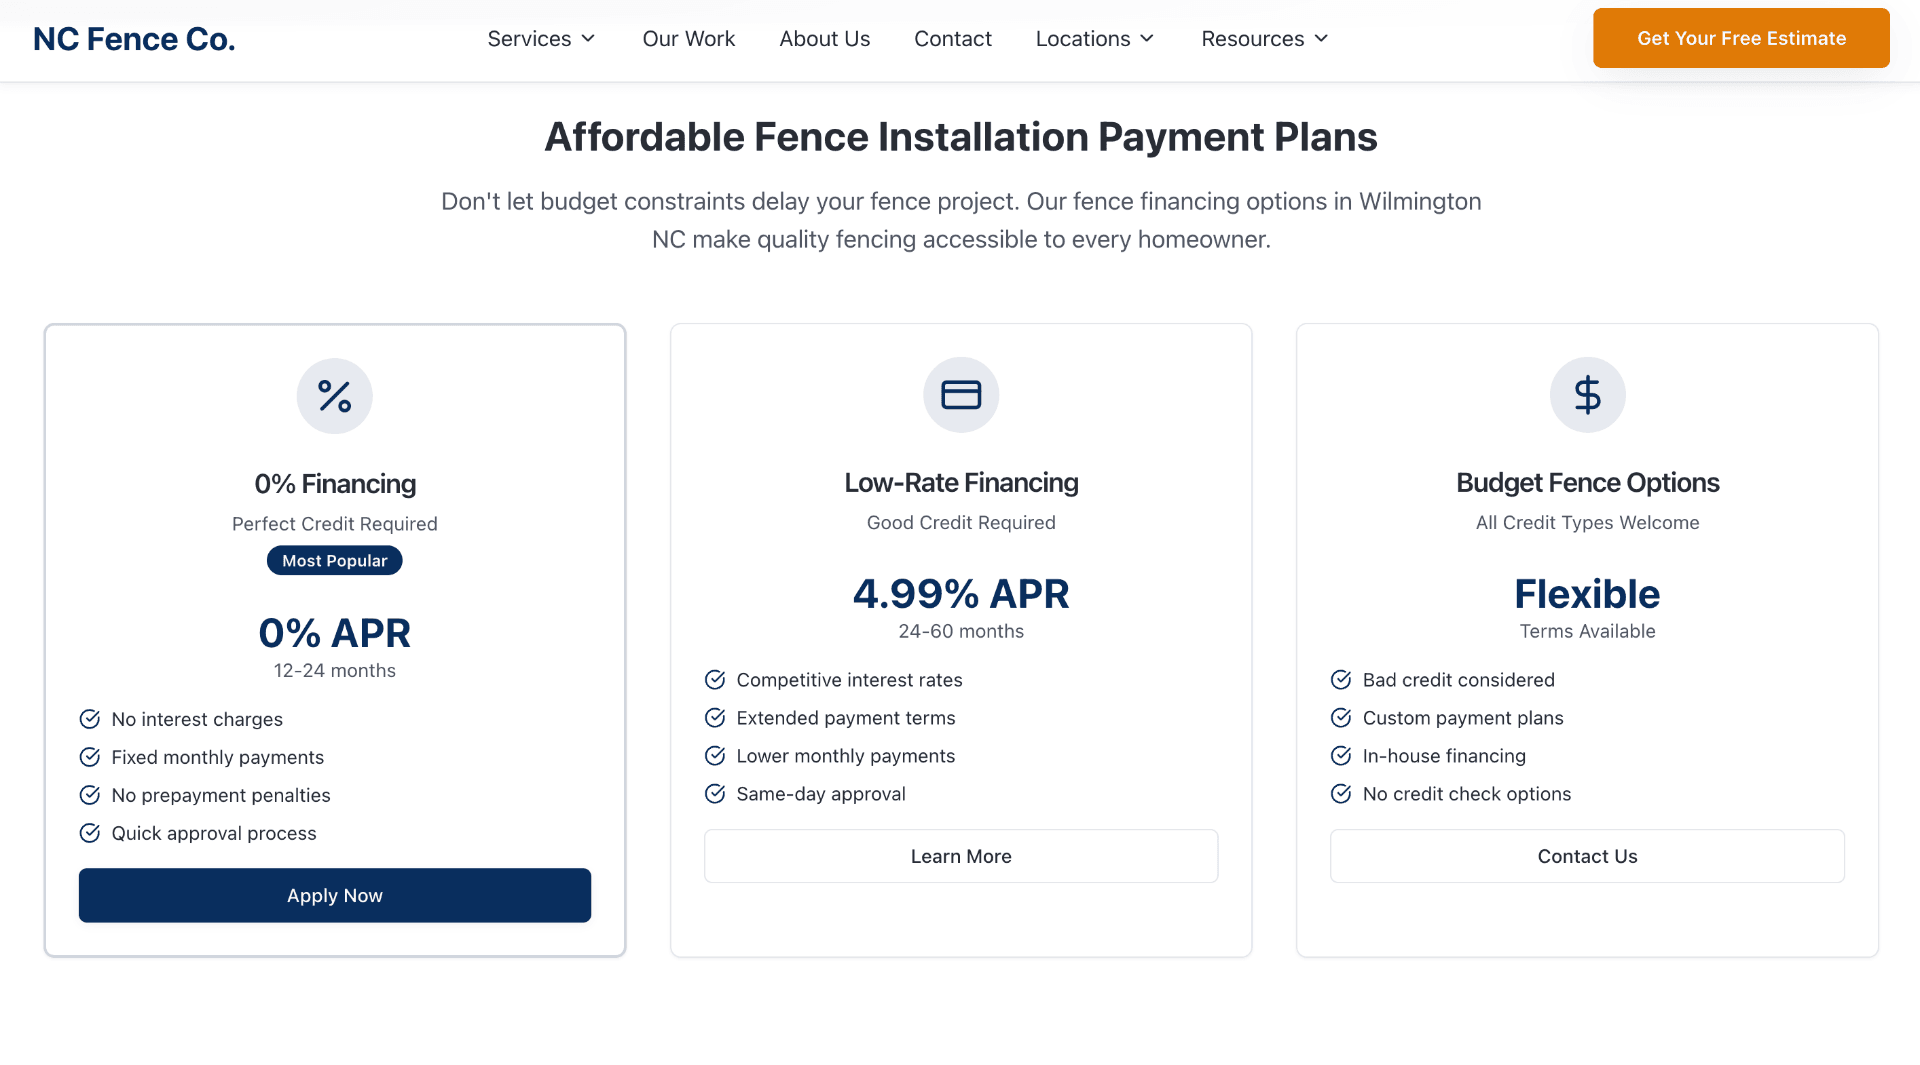Click the checkmark beside Fixed monthly payments

pyautogui.click(x=90, y=757)
